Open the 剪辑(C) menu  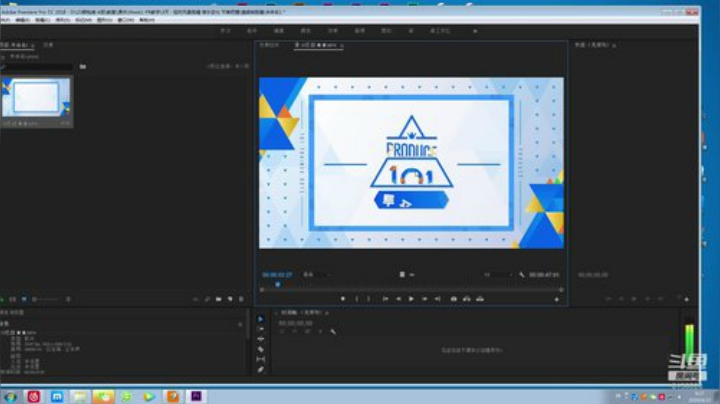43,20
